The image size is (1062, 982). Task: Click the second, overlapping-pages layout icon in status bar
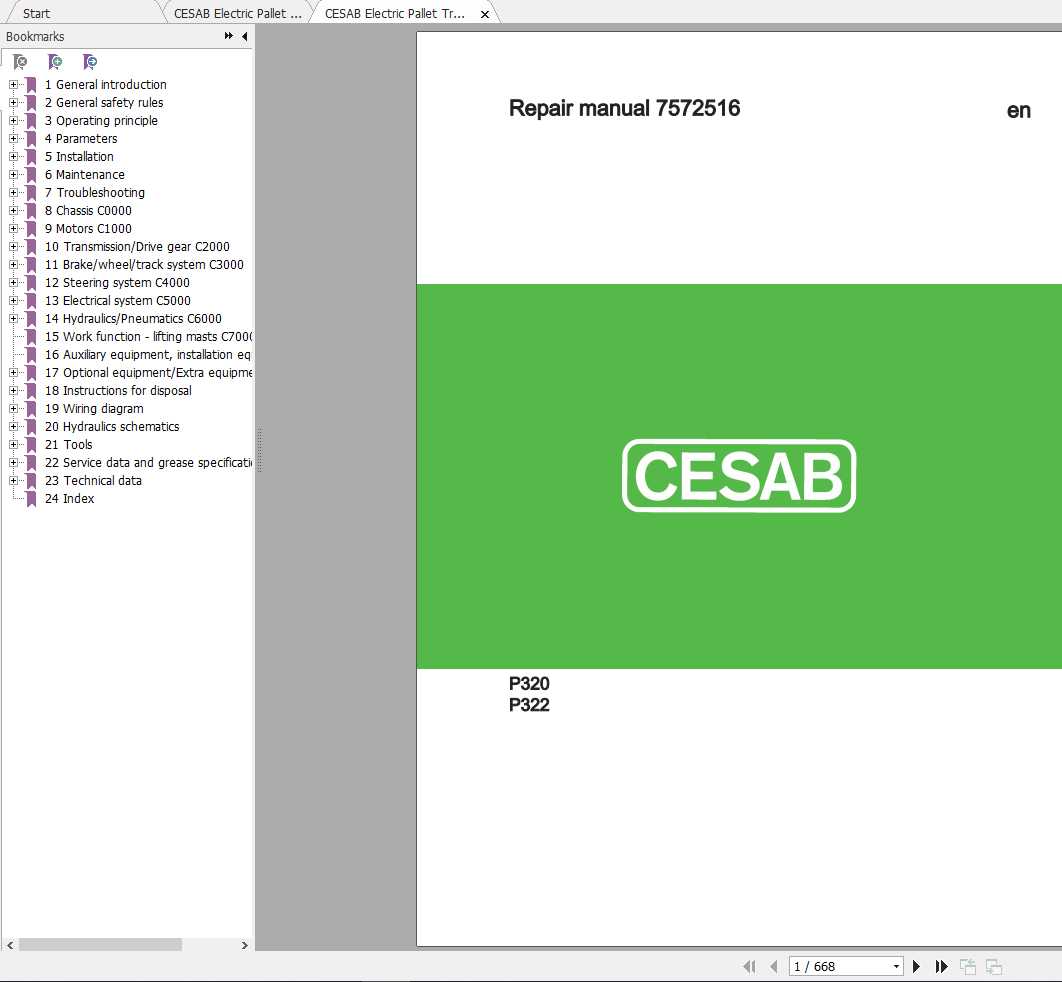(x=994, y=966)
